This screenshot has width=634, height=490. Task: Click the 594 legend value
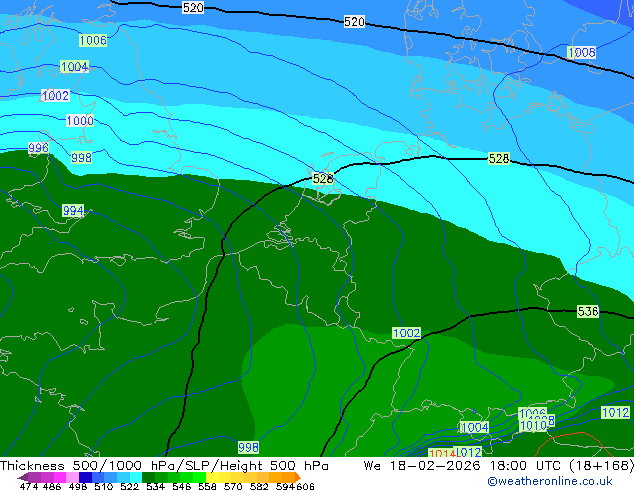point(285,486)
